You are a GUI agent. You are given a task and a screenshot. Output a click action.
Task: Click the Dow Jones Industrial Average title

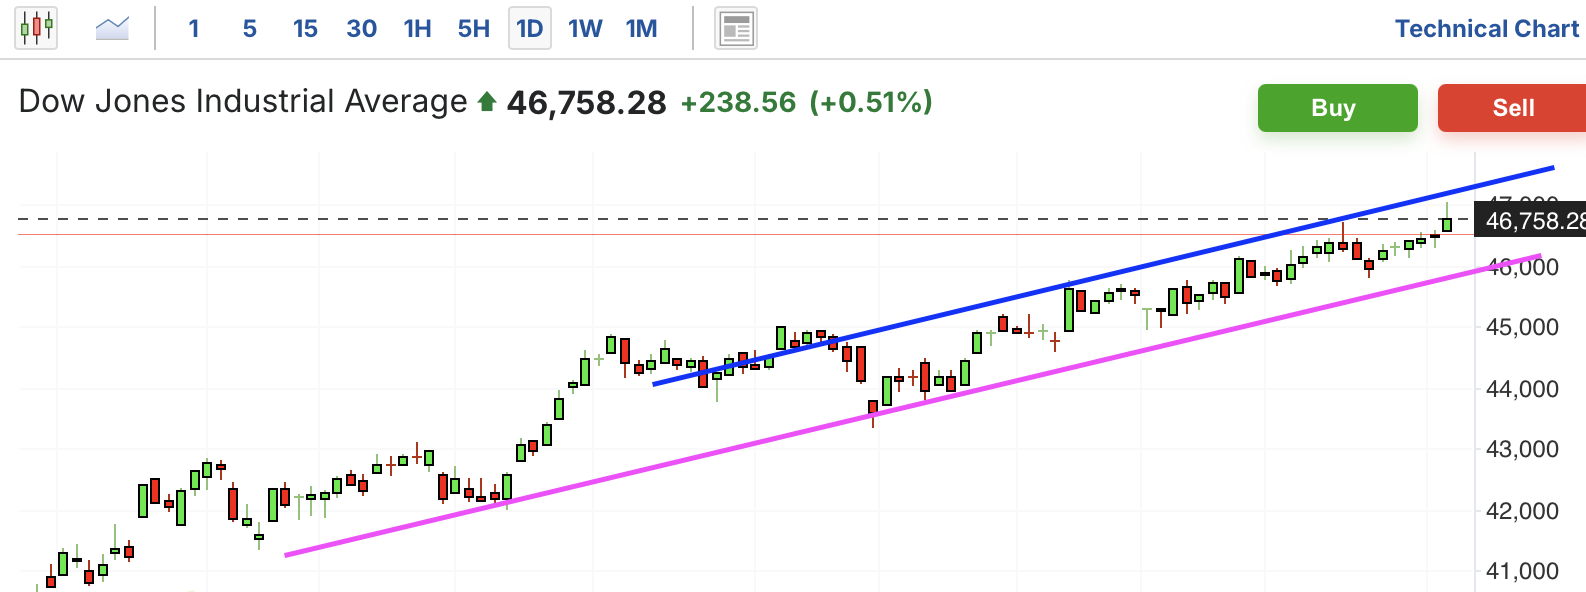point(243,102)
